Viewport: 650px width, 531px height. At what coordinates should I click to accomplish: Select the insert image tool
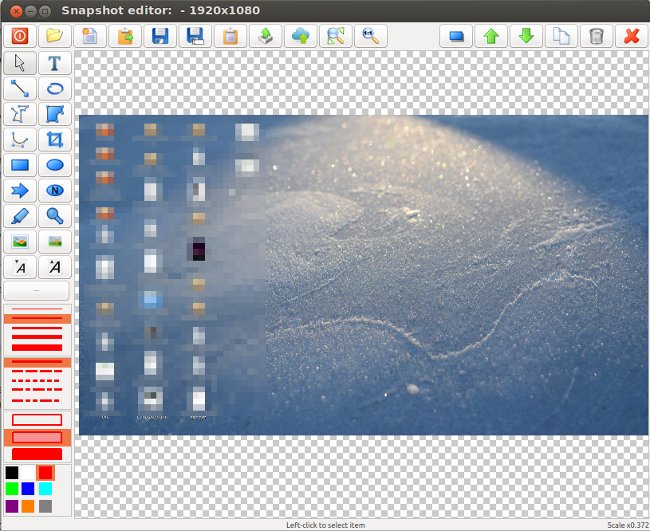tap(20, 242)
